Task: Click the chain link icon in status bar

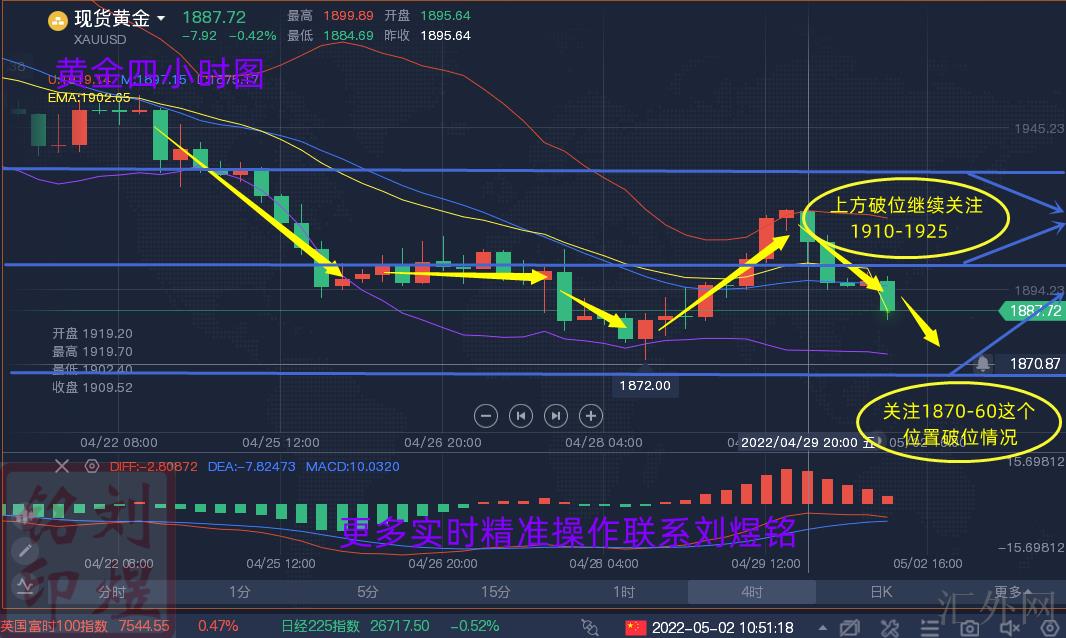Action: point(590,627)
